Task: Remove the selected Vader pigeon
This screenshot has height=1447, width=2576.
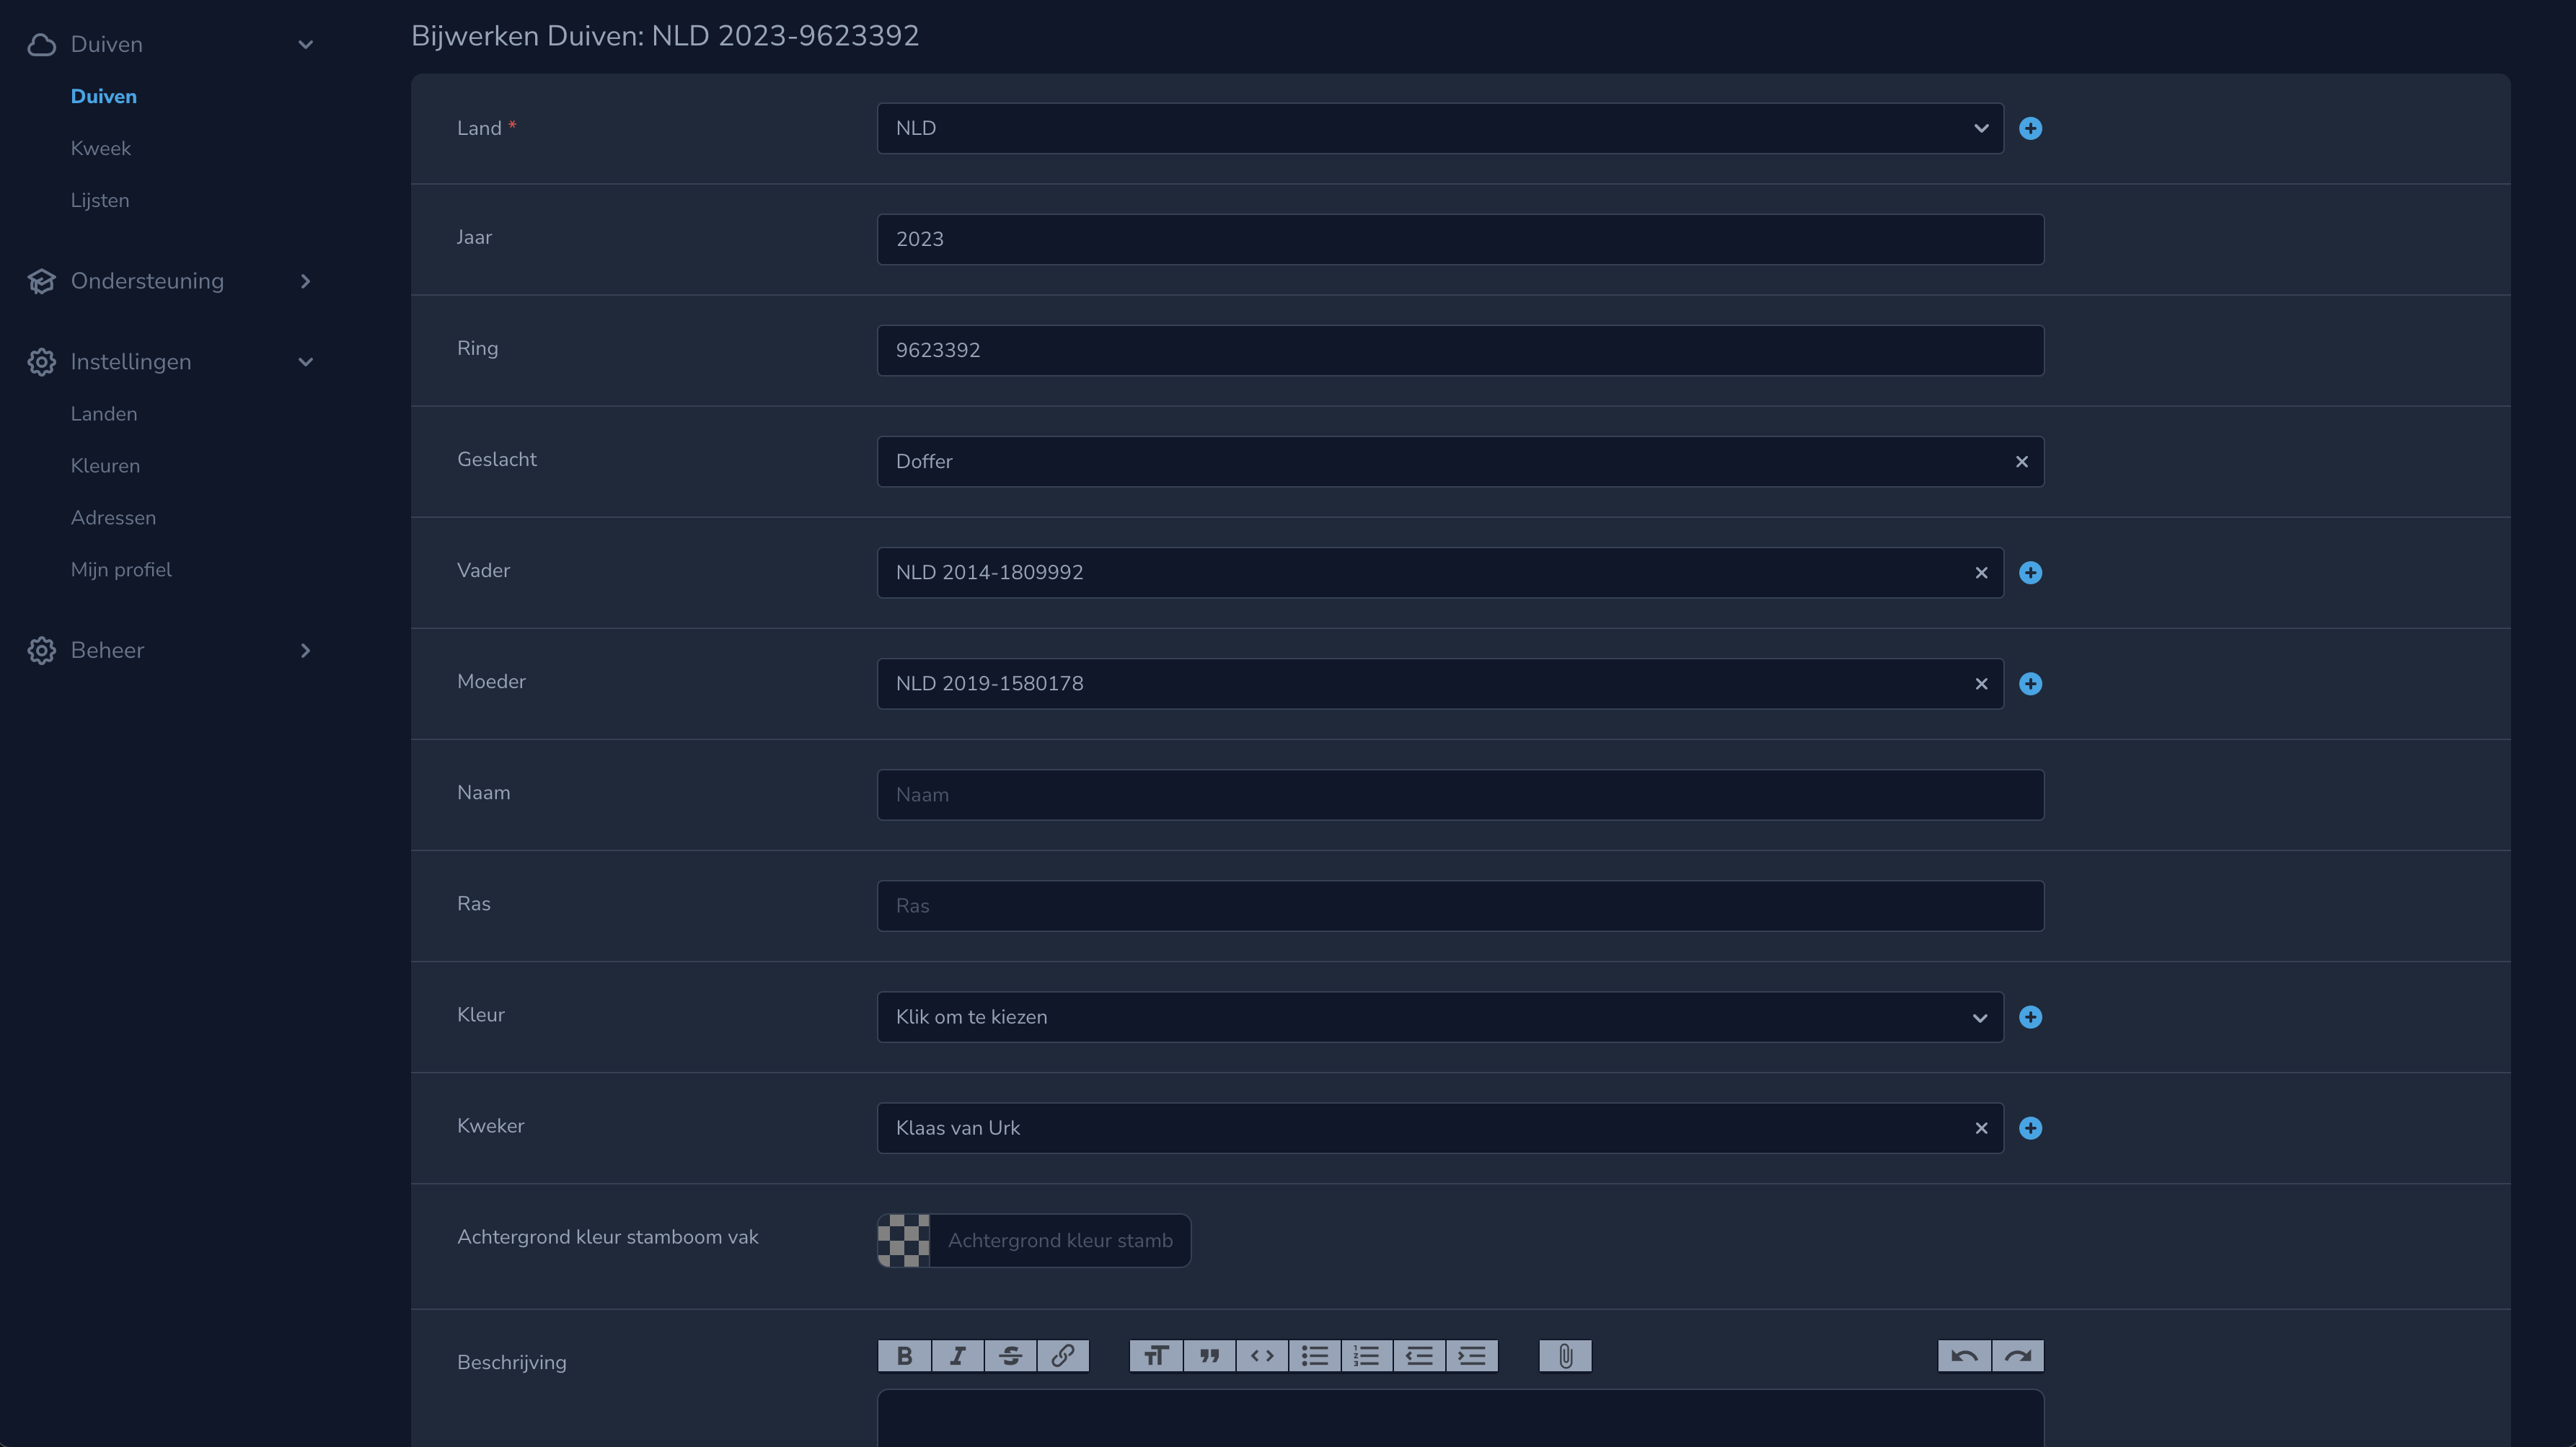Action: (x=1981, y=573)
